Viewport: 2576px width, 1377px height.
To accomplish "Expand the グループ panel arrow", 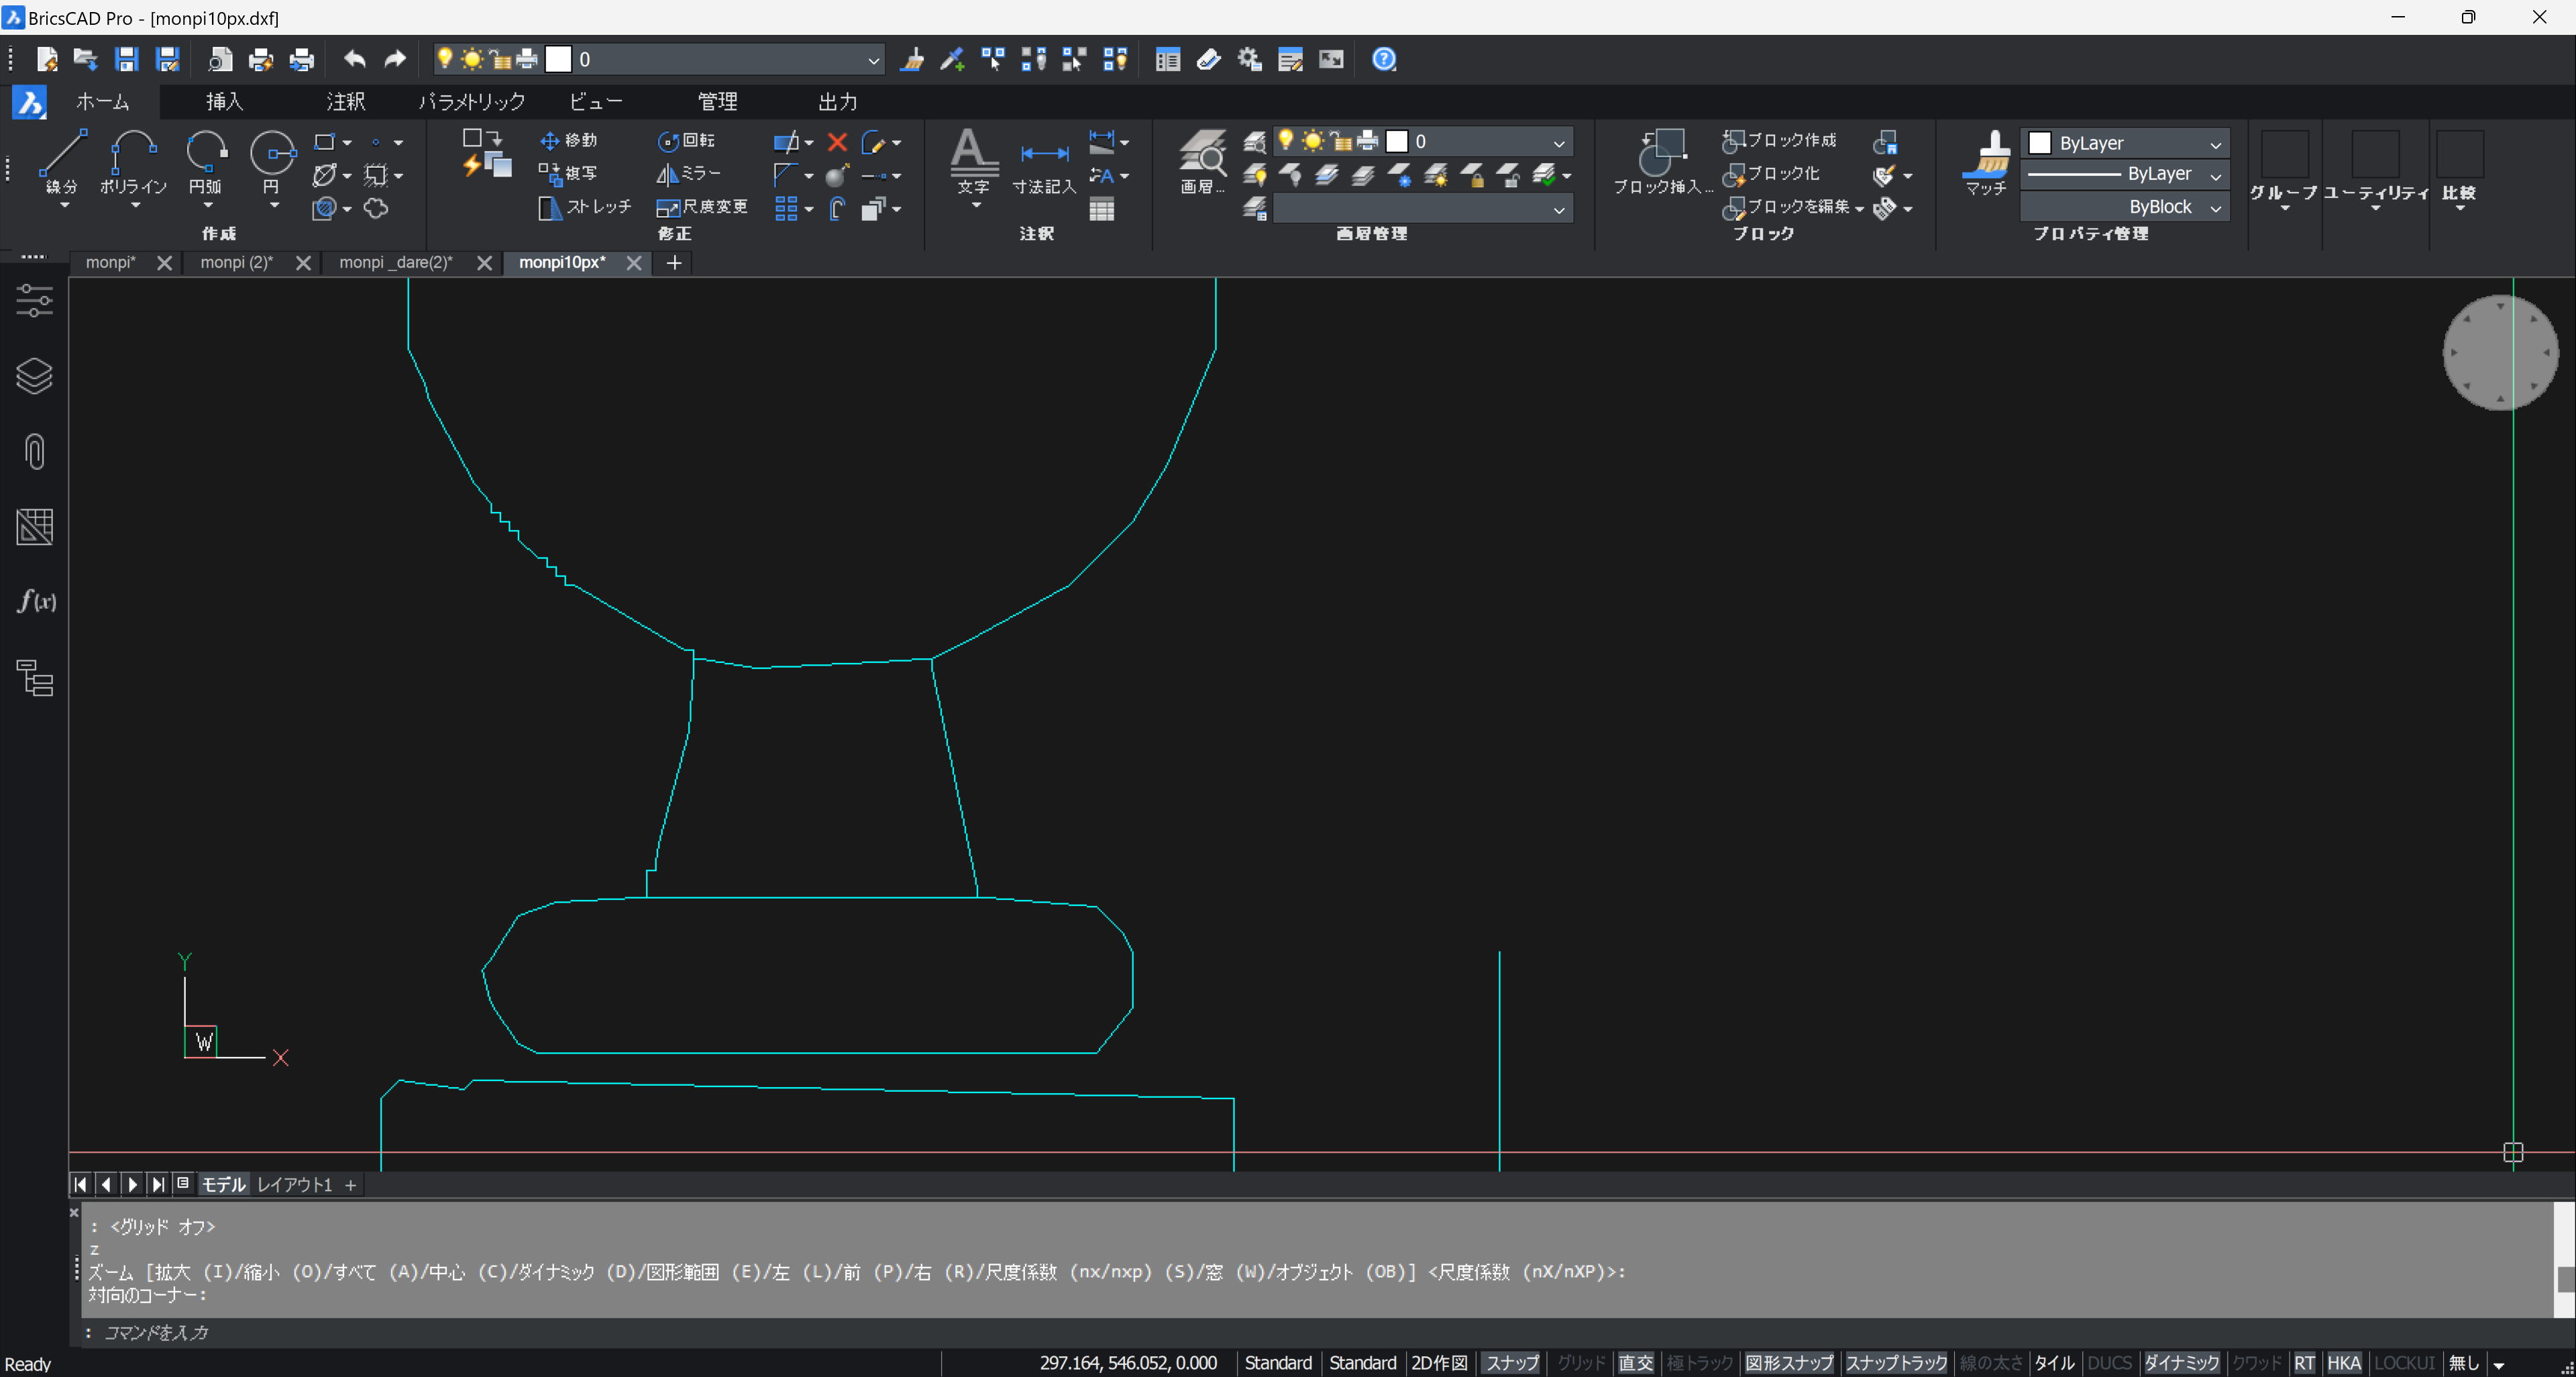I will point(2284,208).
